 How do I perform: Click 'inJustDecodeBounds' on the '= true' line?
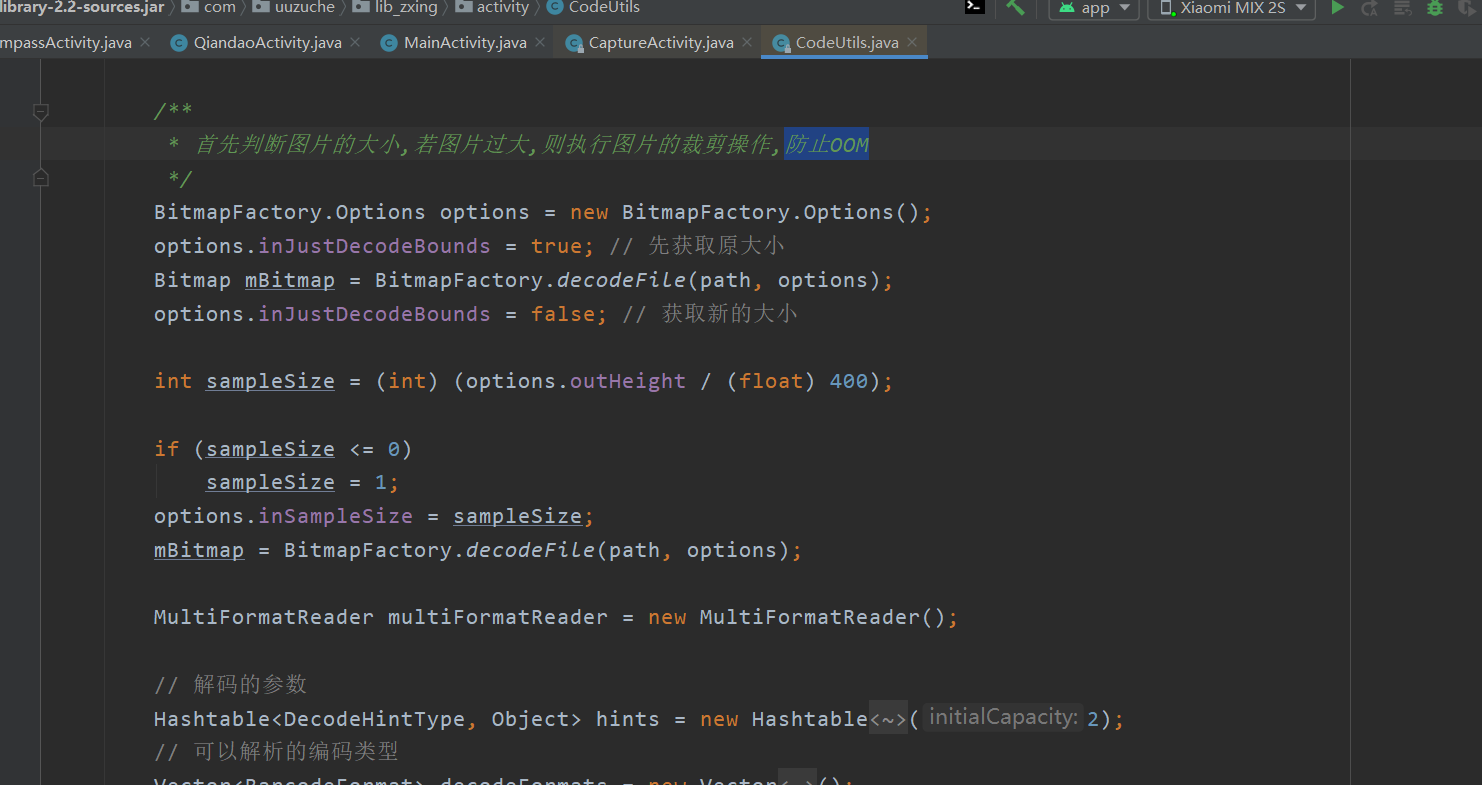374,246
